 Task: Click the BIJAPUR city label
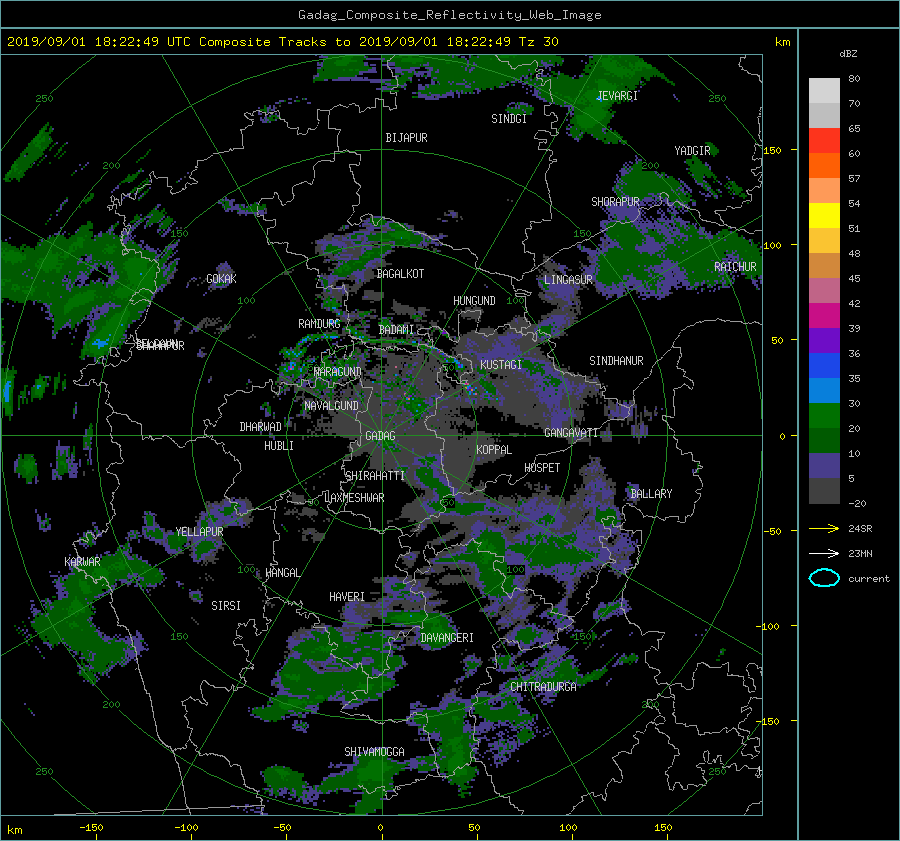pyautogui.click(x=406, y=138)
